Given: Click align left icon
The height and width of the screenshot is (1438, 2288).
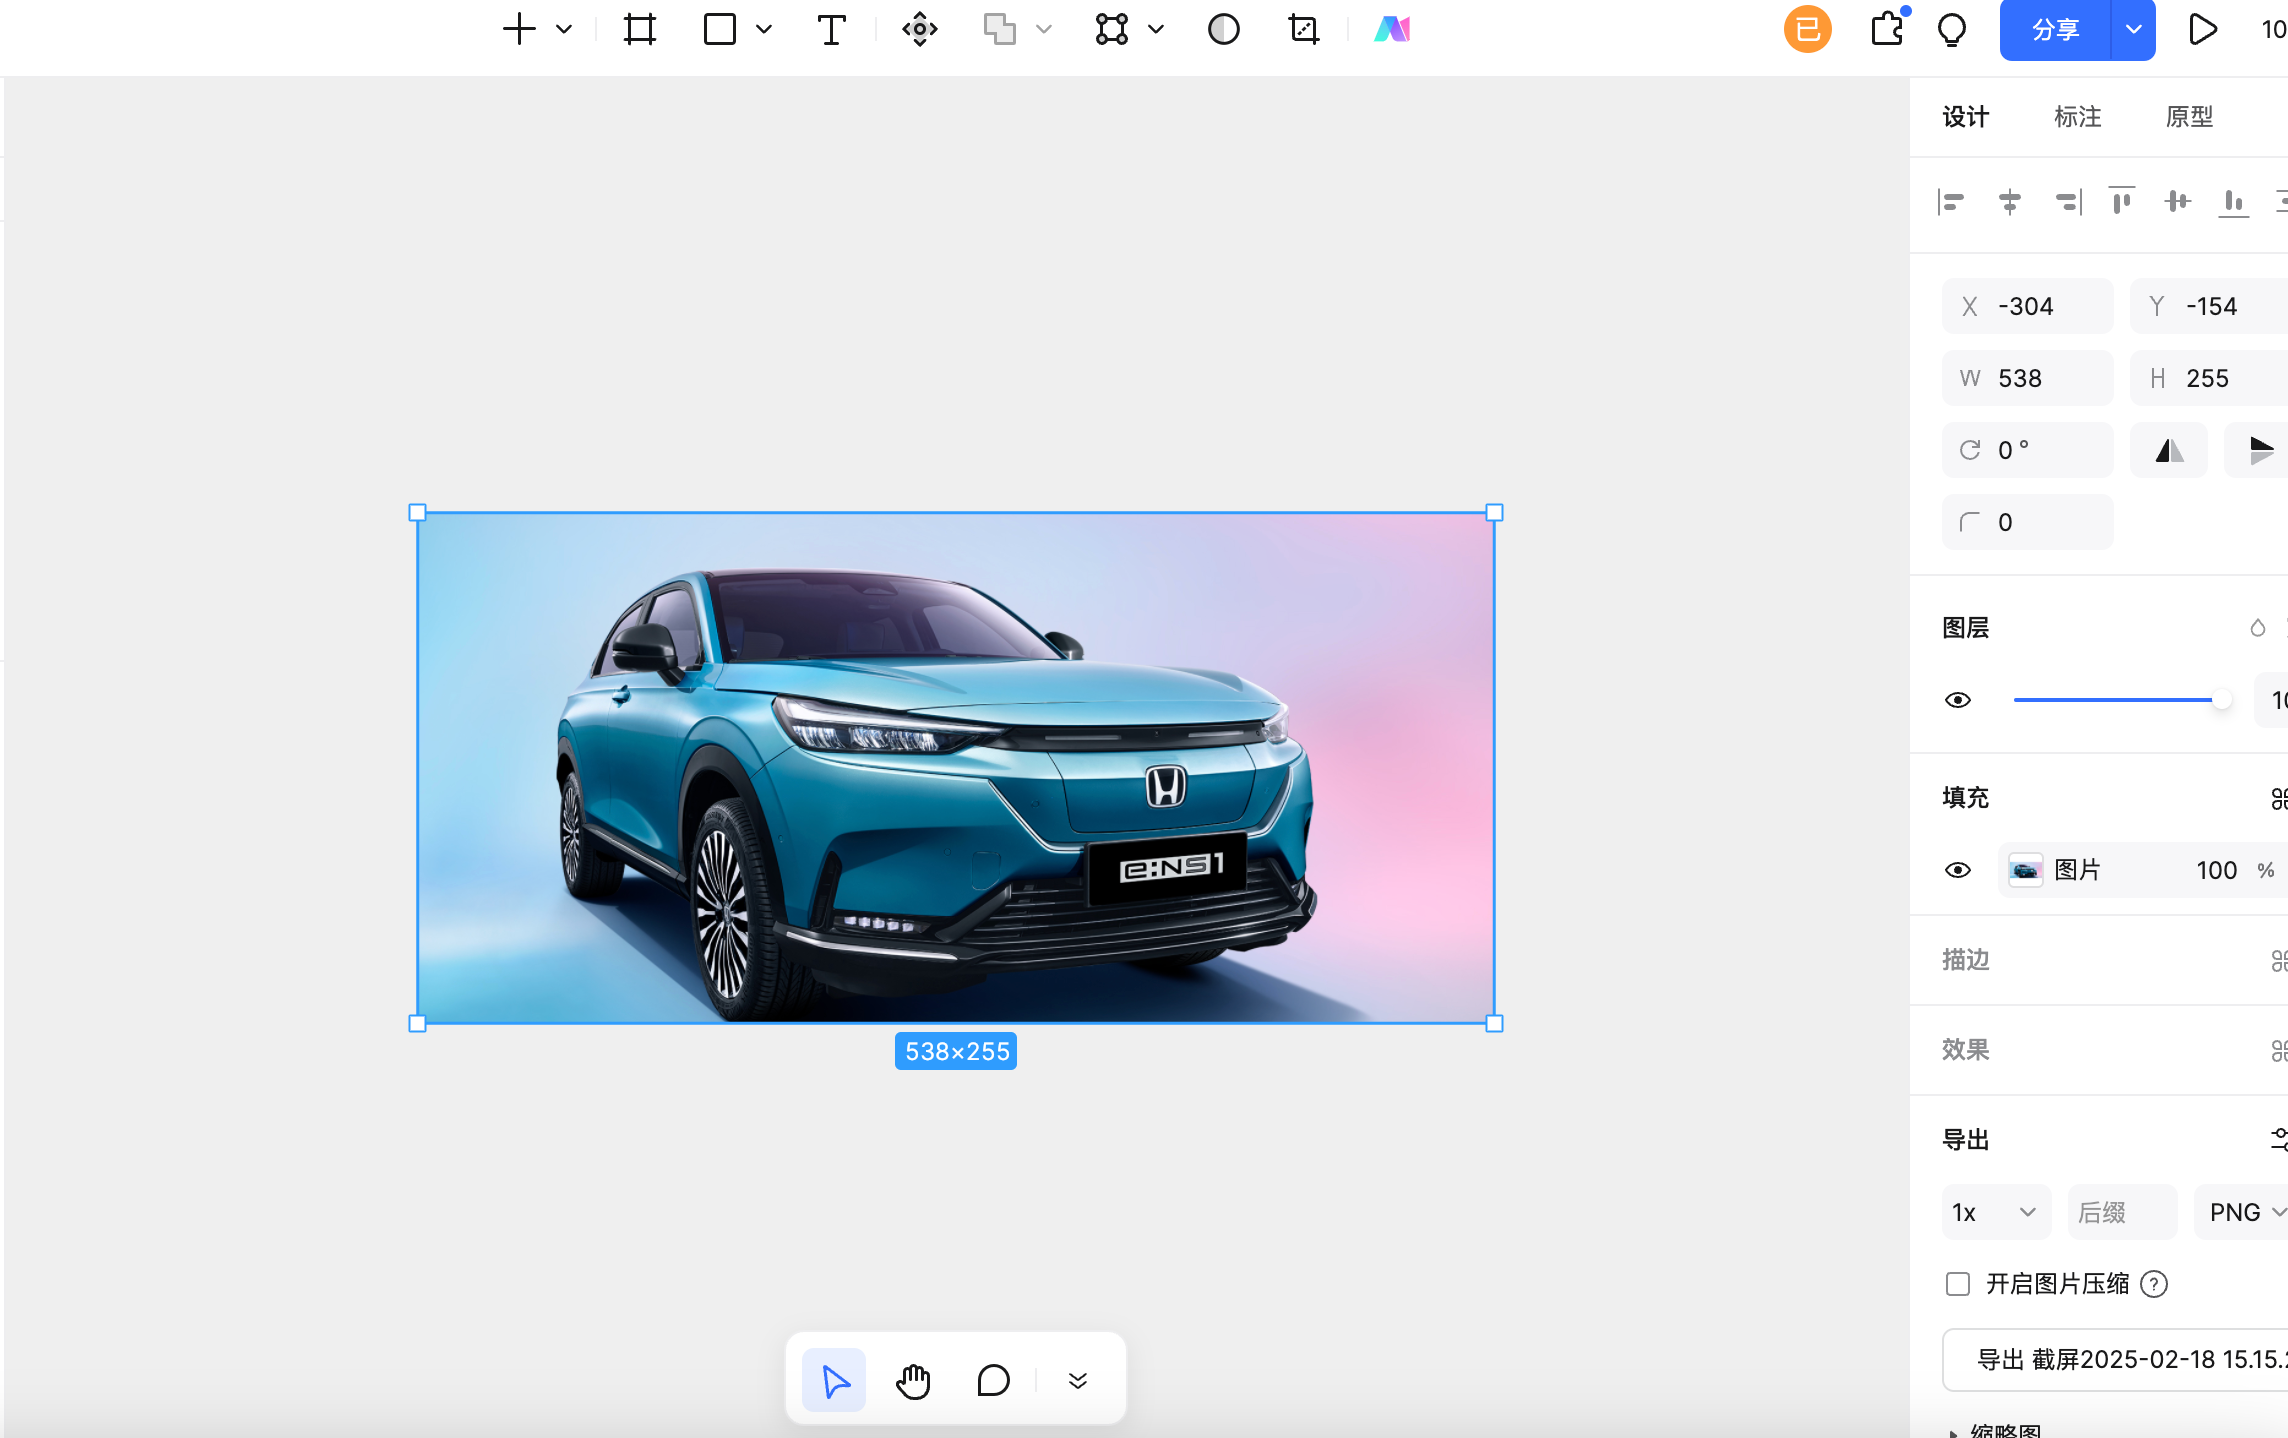Looking at the screenshot, I should click(1951, 202).
